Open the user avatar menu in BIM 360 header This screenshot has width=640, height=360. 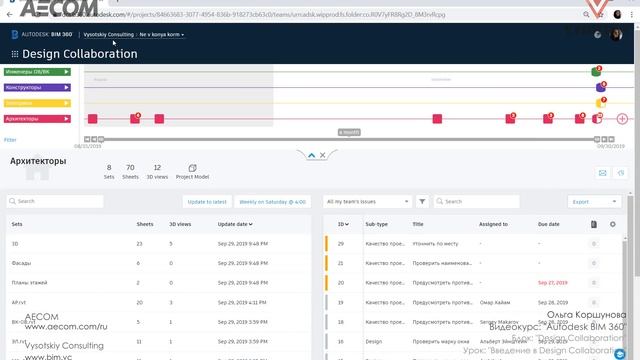click(x=616, y=35)
